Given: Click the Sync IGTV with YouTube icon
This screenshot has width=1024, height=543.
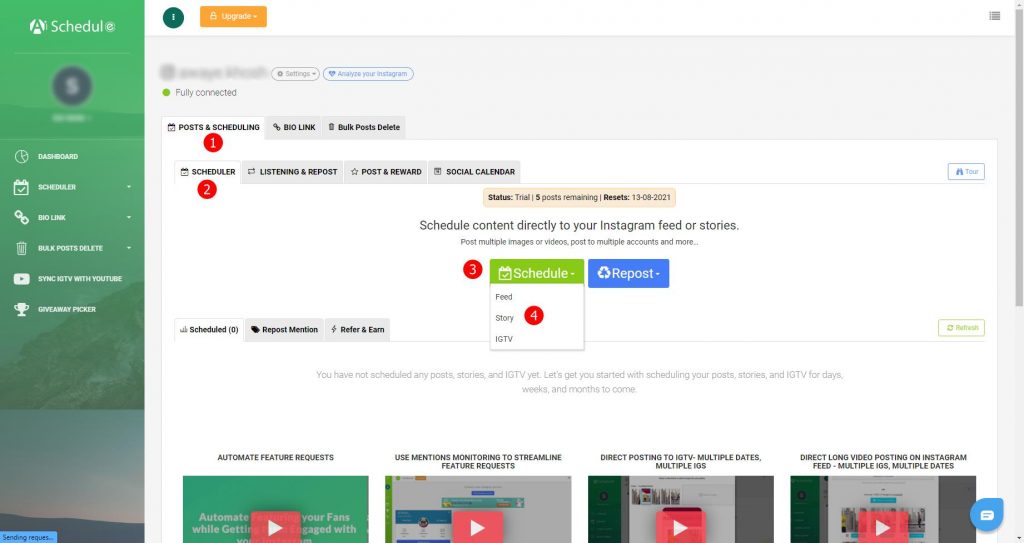Looking at the screenshot, I should pyautogui.click(x=21, y=279).
